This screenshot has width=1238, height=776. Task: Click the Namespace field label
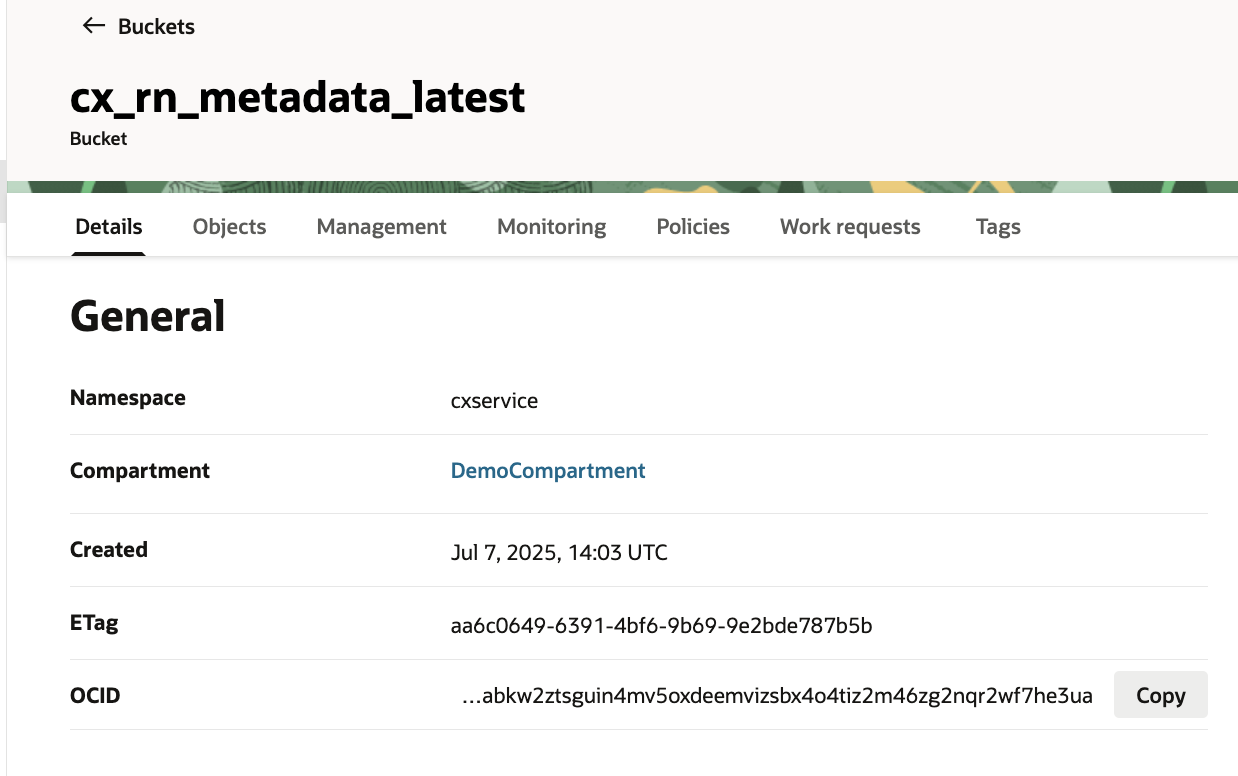pyautogui.click(x=128, y=398)
